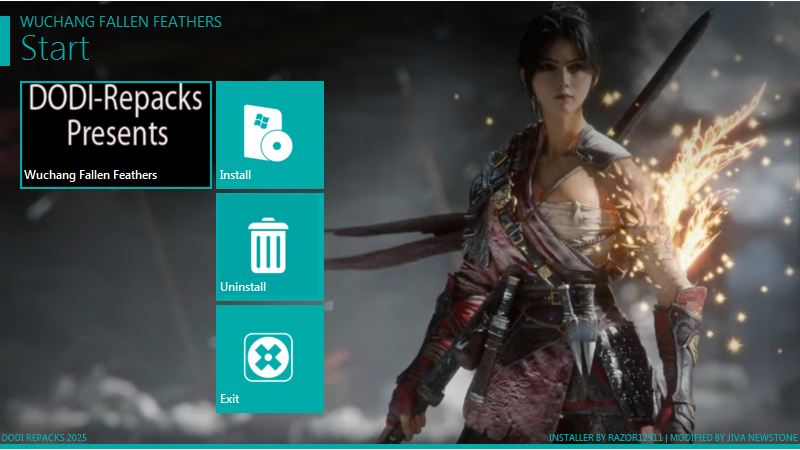Click the trash can Uninstall icon

tap(268, 245)
